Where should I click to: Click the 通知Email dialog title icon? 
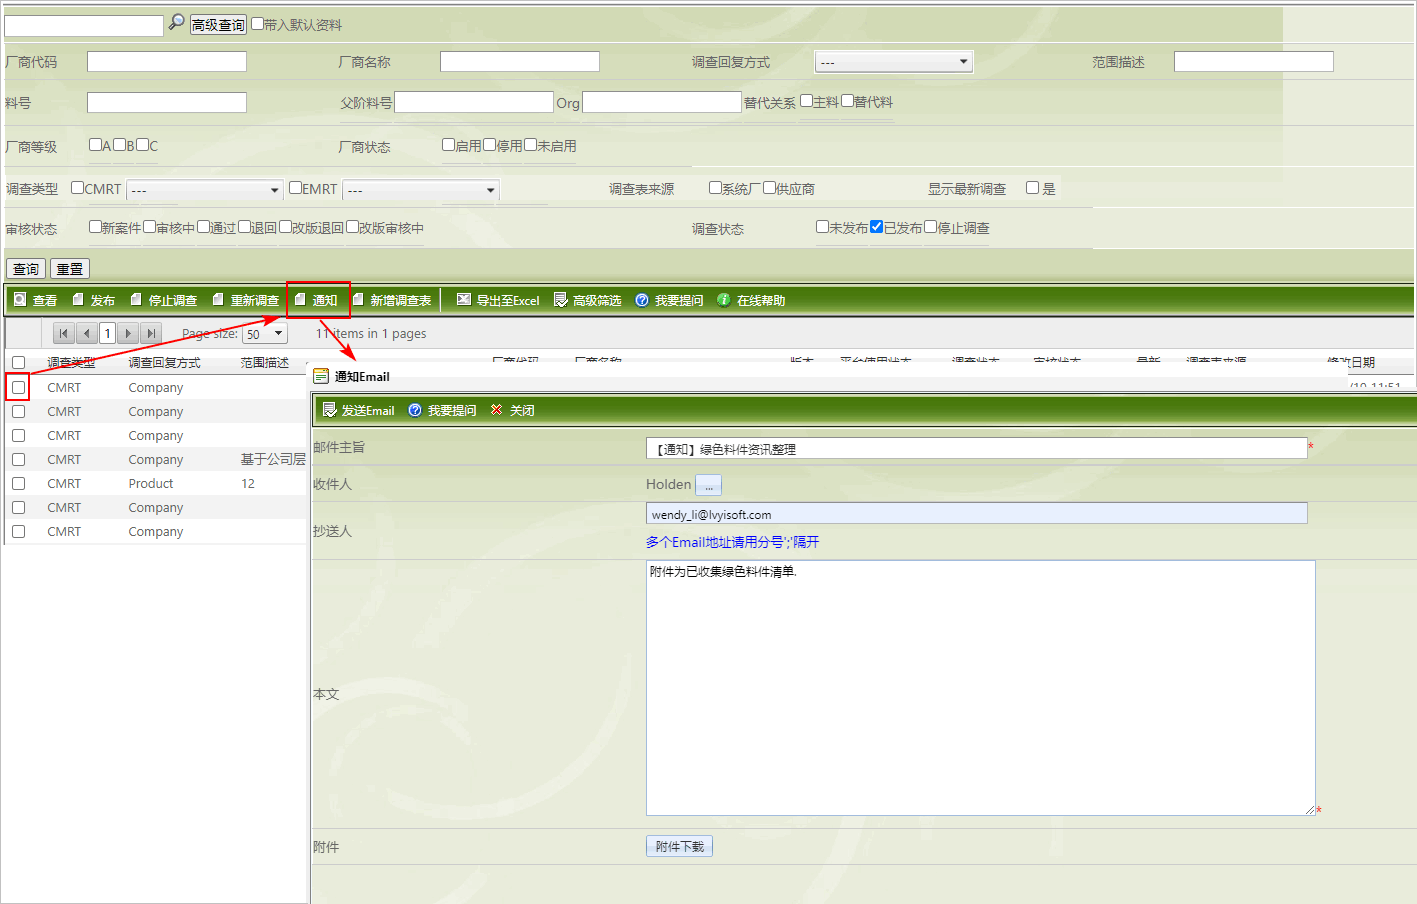321,376
